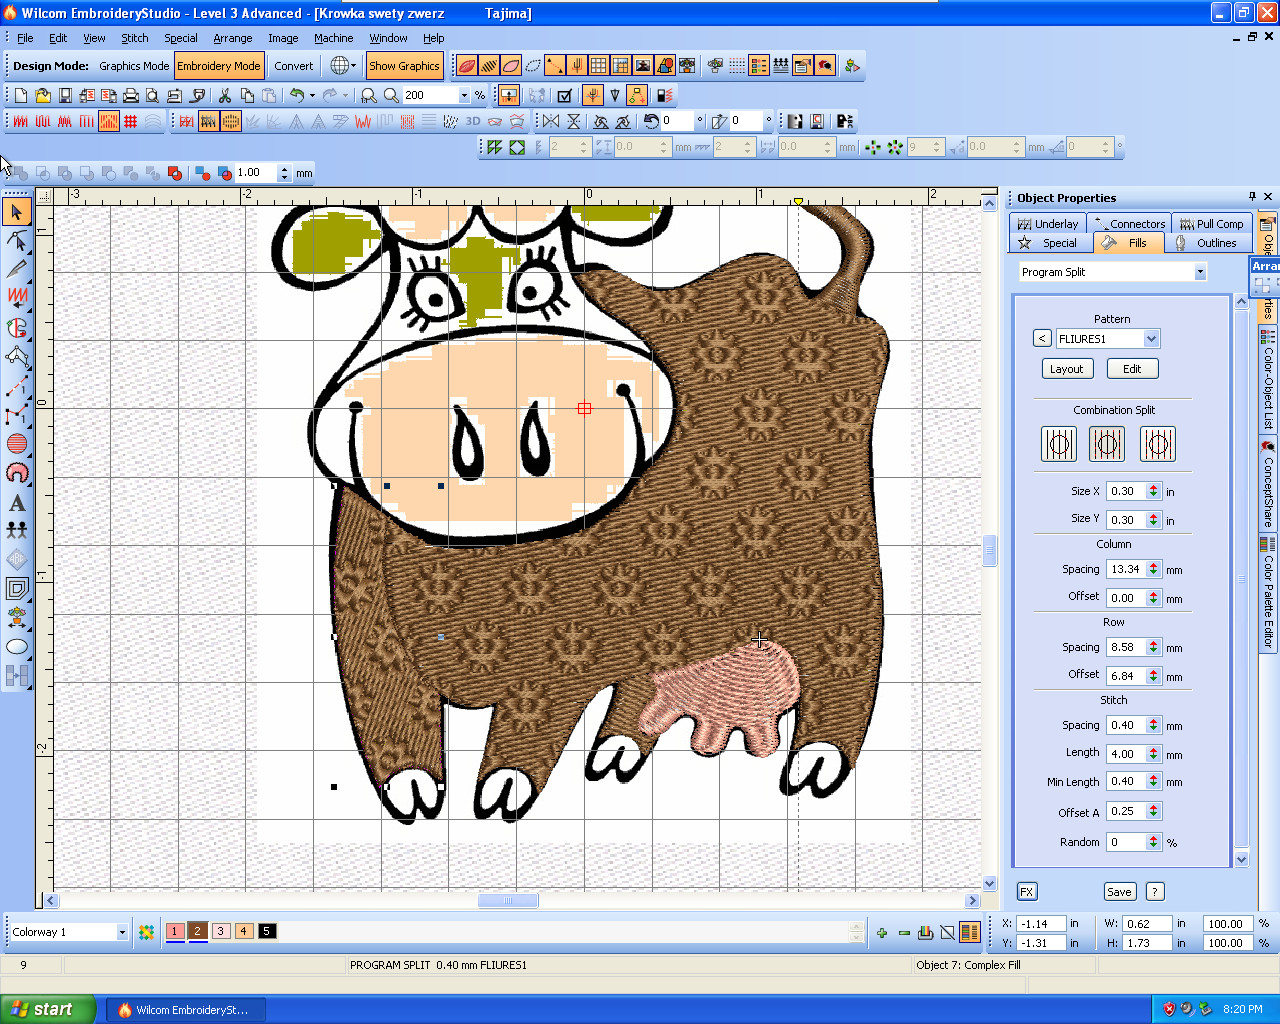Viewport: 1280px width, 1024px height.
Task: Toggle the Show Graphics button
Action: pos(404,66)
